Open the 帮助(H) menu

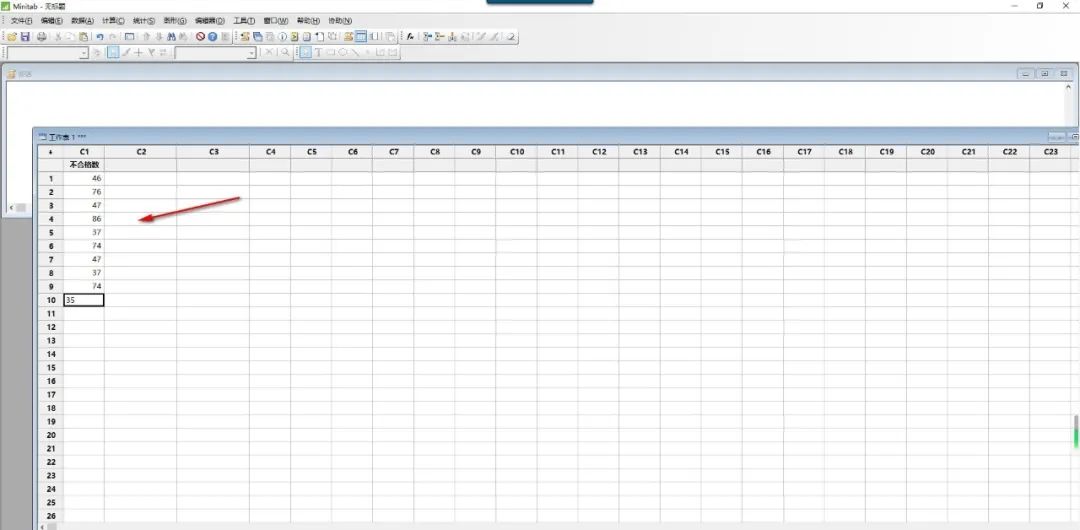point(308,21)
